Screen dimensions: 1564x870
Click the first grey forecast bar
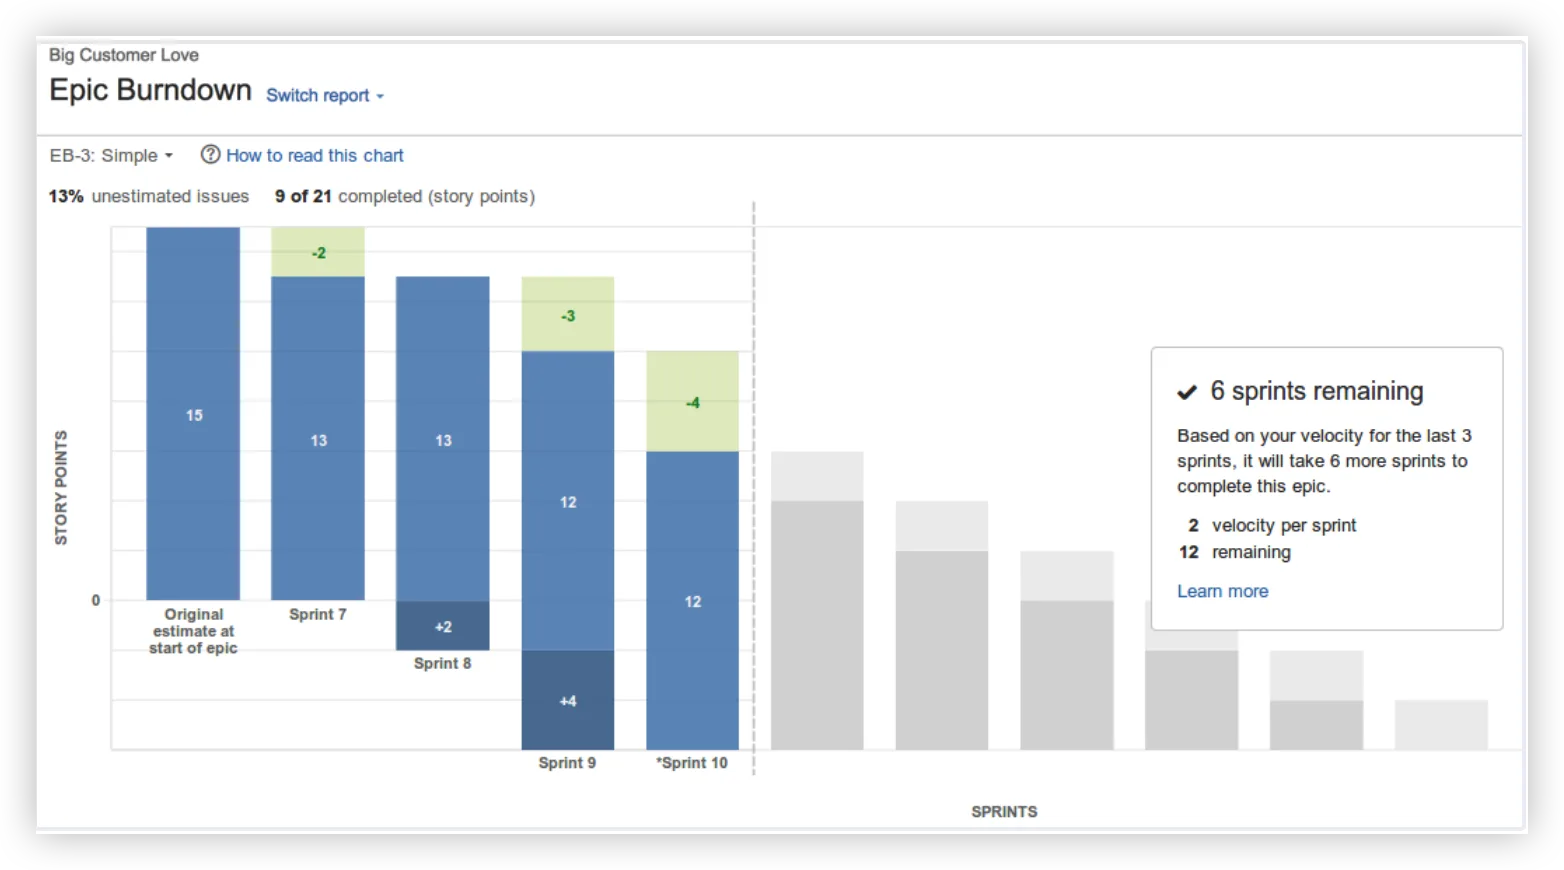point(817,600)
